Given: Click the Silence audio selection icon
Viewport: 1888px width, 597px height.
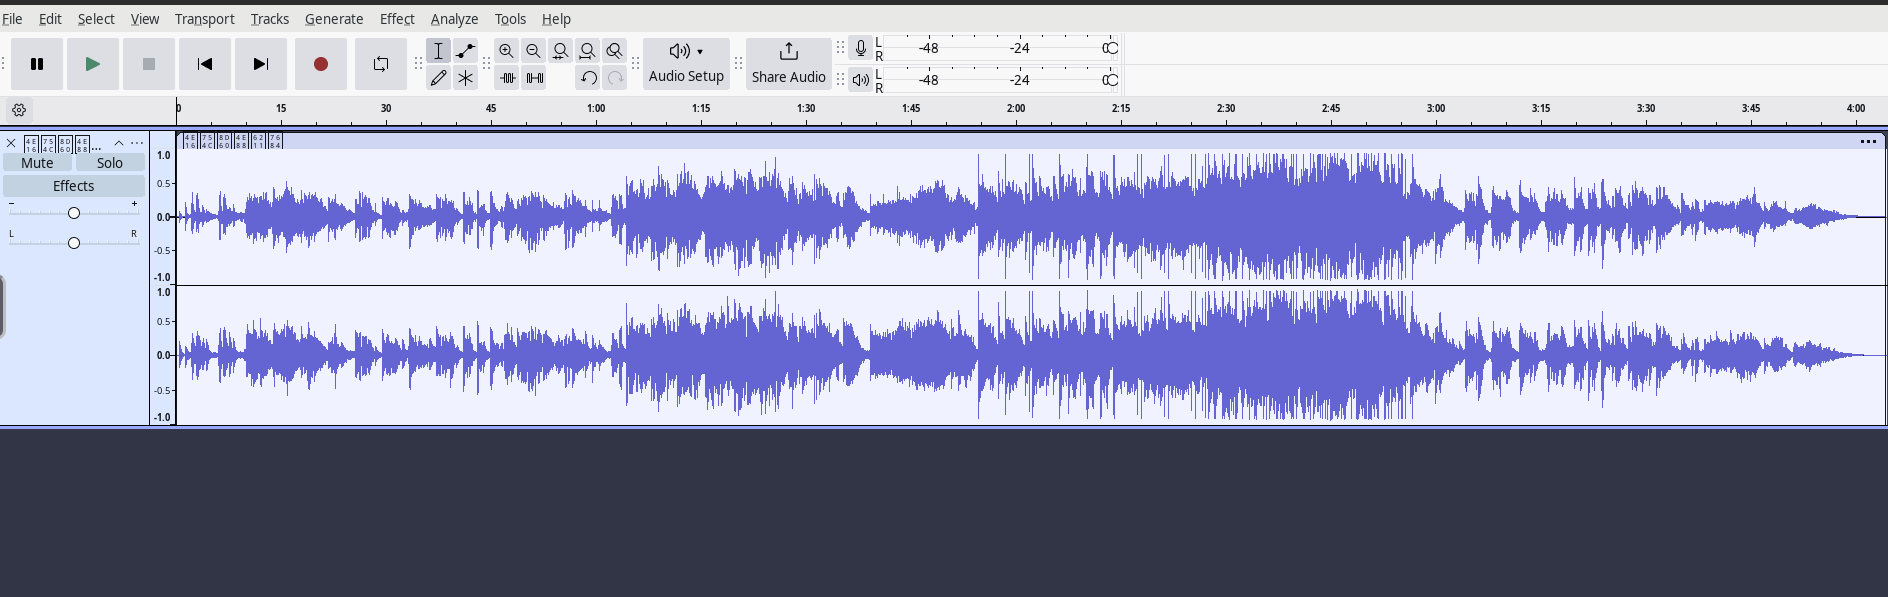Looking at the screenshot, I should pyautogui.click(x=535, y=78).
